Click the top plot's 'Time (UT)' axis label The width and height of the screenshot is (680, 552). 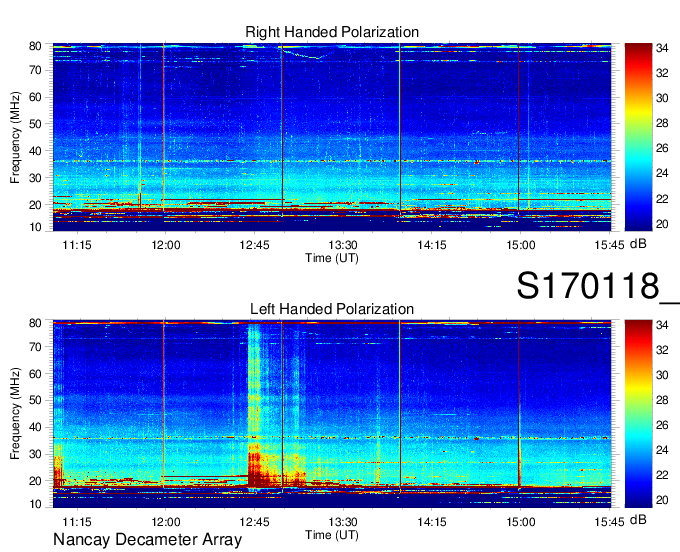tap(332, 258)
